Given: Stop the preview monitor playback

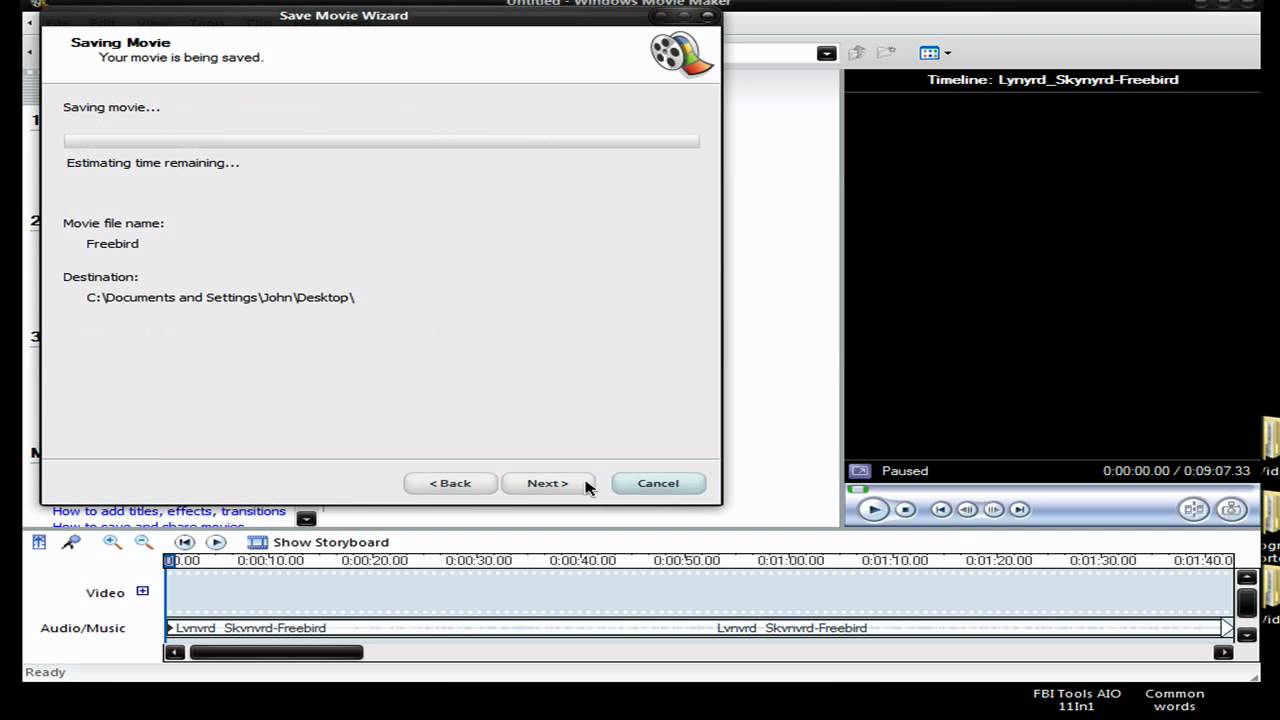Looking at the screenshot, I should [x=905, y=509].
